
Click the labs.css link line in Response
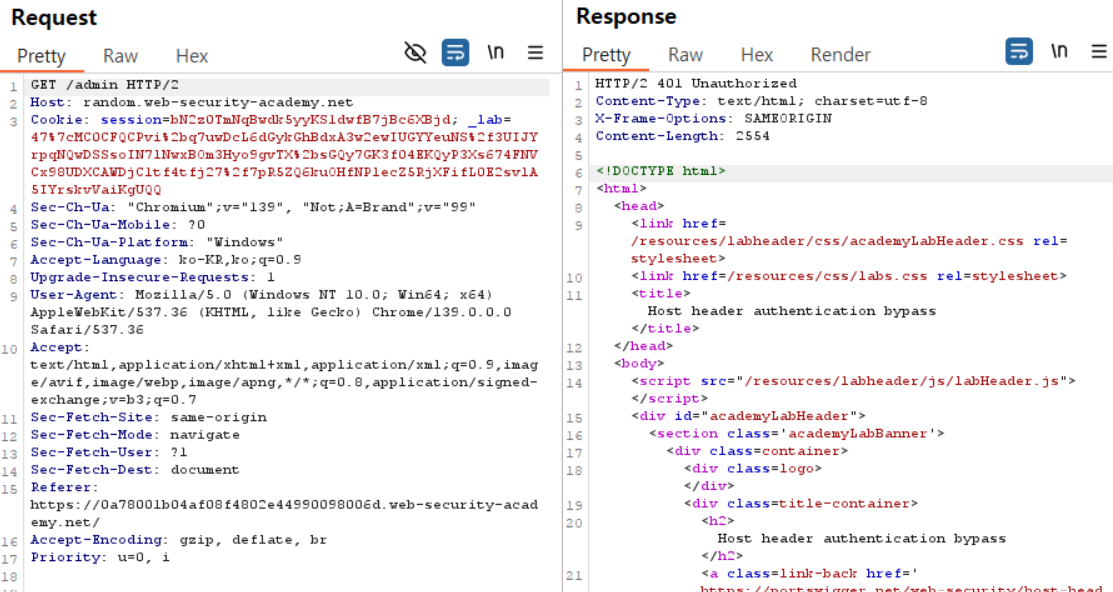point(848,276)
